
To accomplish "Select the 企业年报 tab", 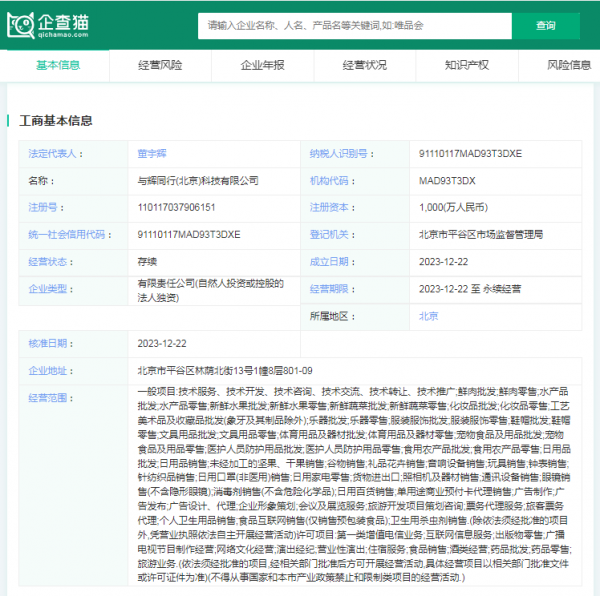I will (262, 65).
